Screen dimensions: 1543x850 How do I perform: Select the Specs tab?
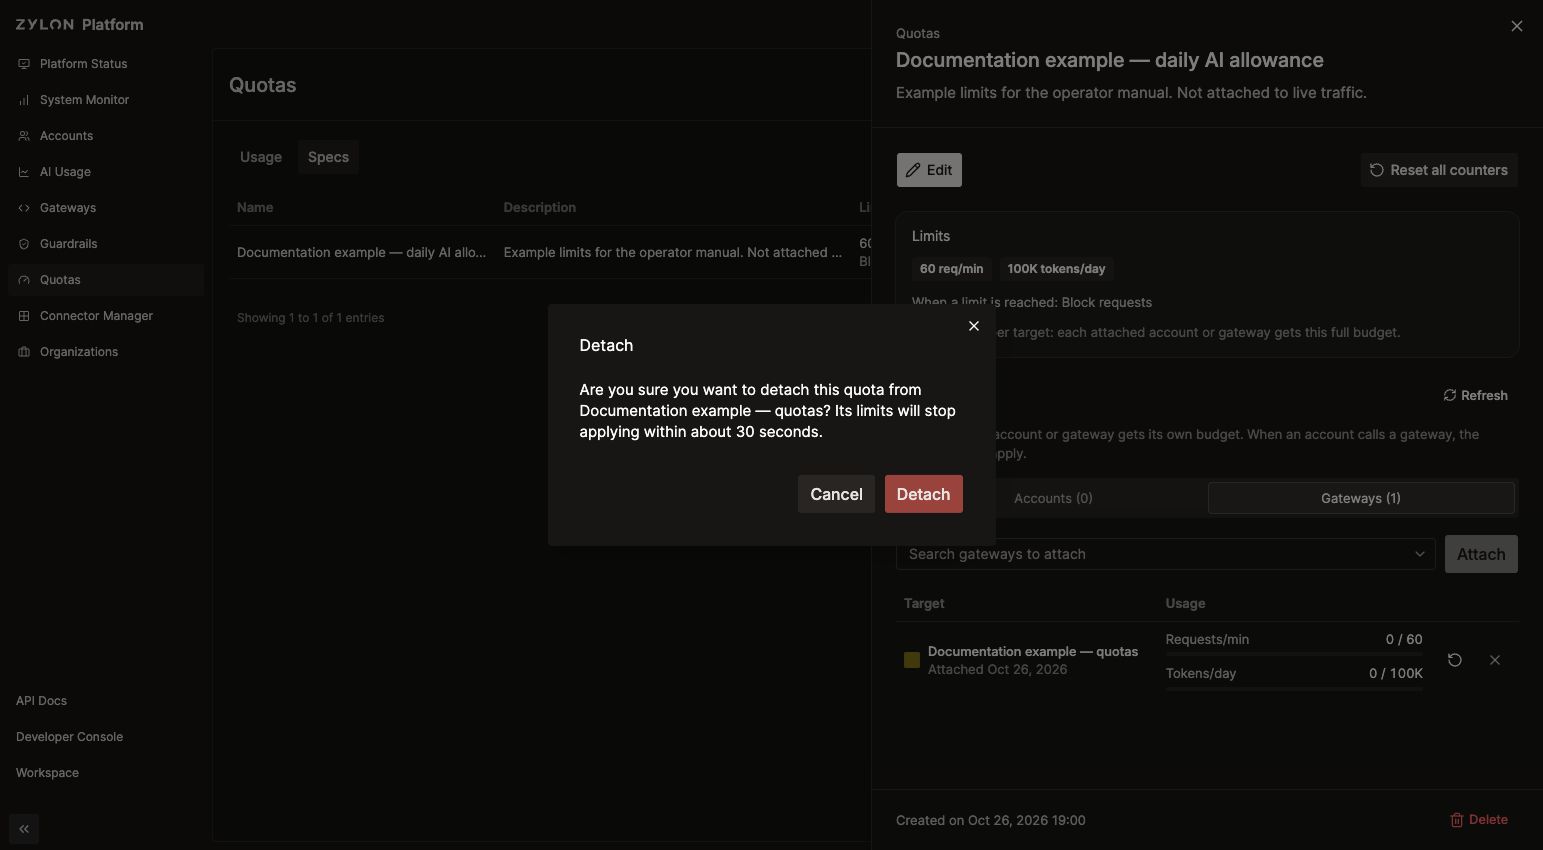click(328, 157)
